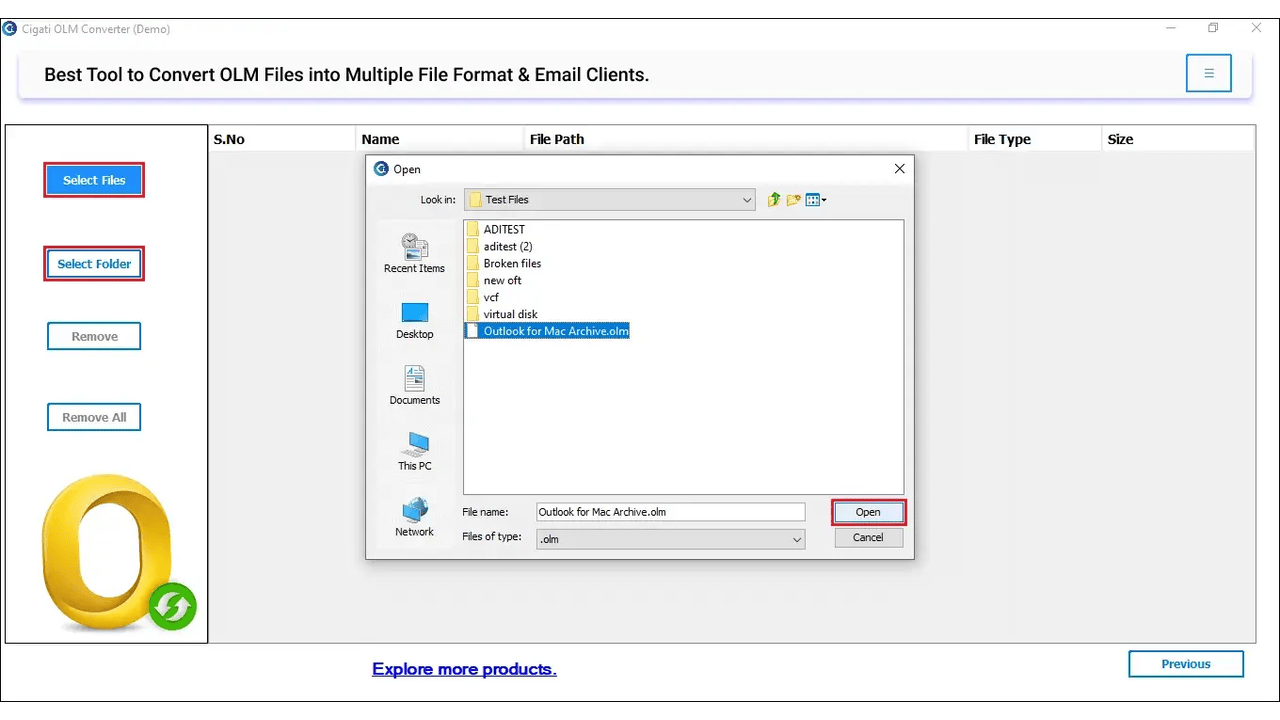This screenshot has height=720, width=1280.
Task: Open the This PC shortcut
Action: coord(414,452)
